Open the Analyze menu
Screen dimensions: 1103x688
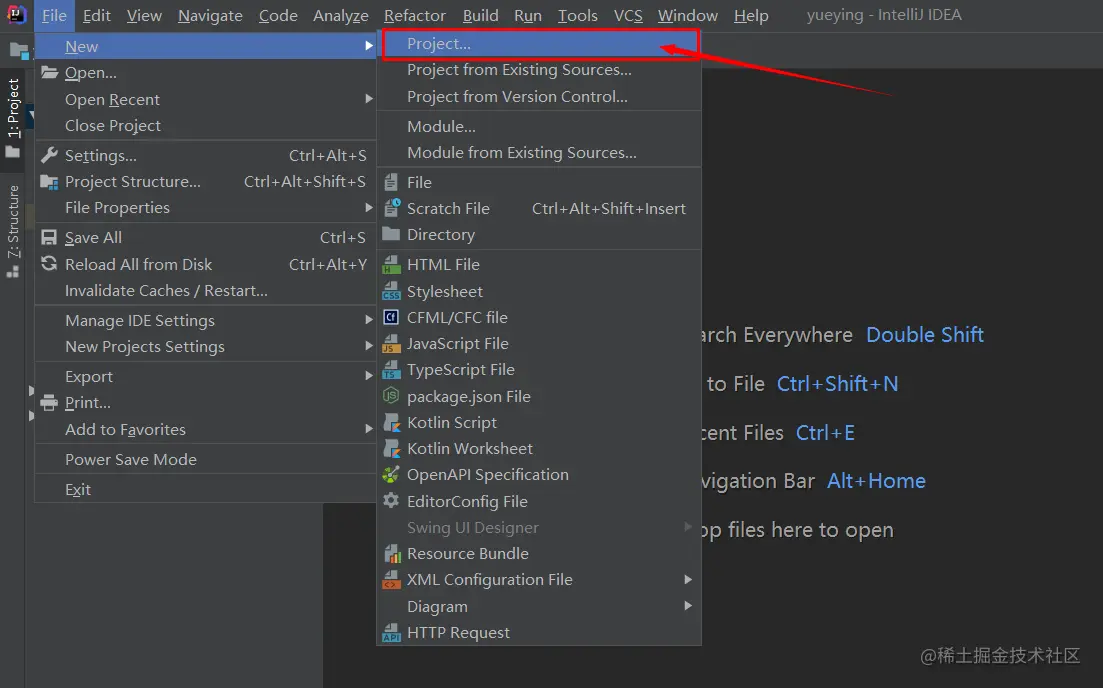(340, 15)
